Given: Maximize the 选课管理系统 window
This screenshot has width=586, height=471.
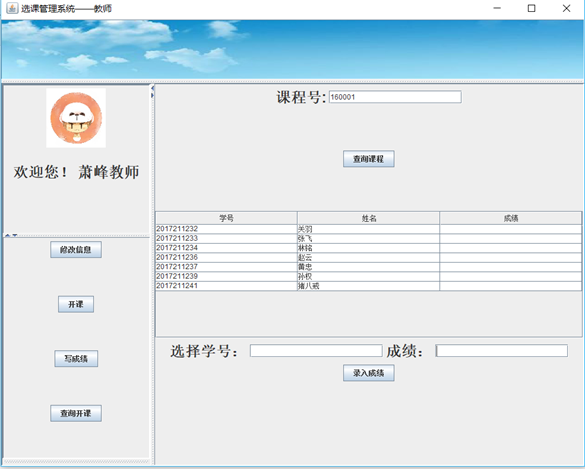Looking at the screenshot, I should tap(531, 8).
